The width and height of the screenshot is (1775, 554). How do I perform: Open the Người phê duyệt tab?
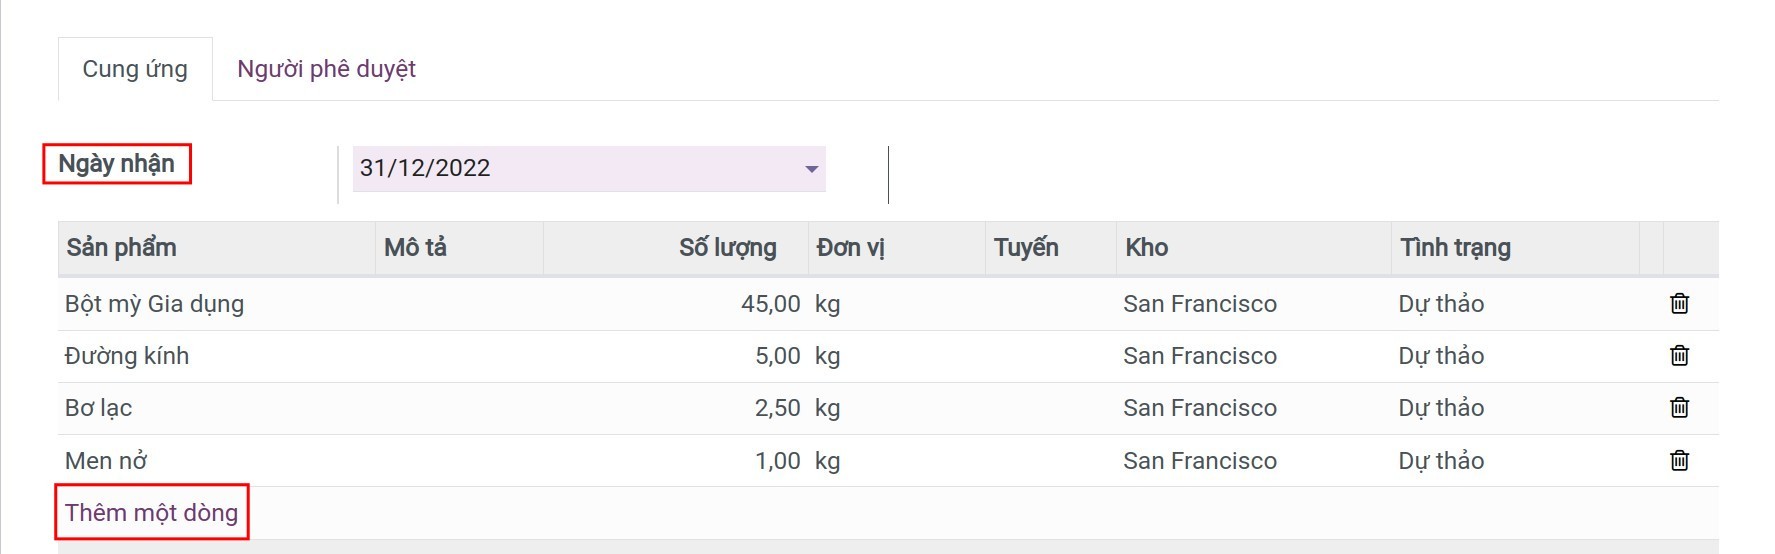click(x=326, y=69)
